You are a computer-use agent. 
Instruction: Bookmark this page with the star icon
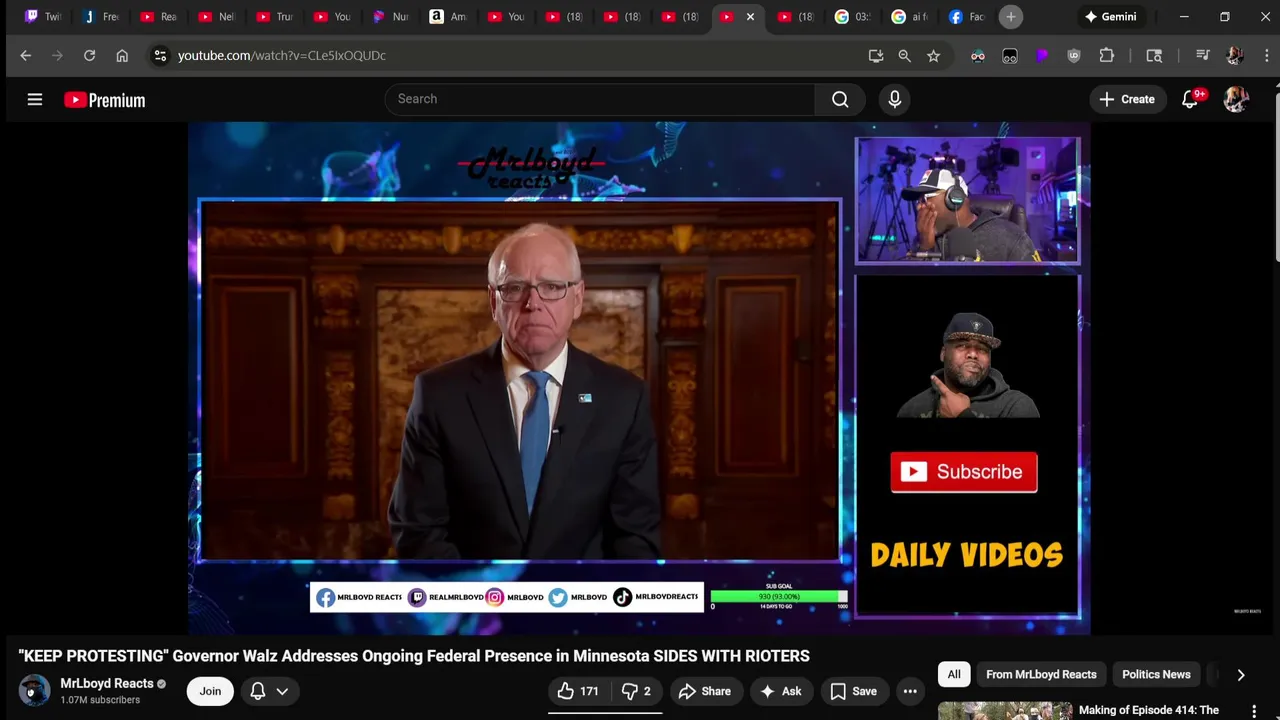click(x=933, y=56)
